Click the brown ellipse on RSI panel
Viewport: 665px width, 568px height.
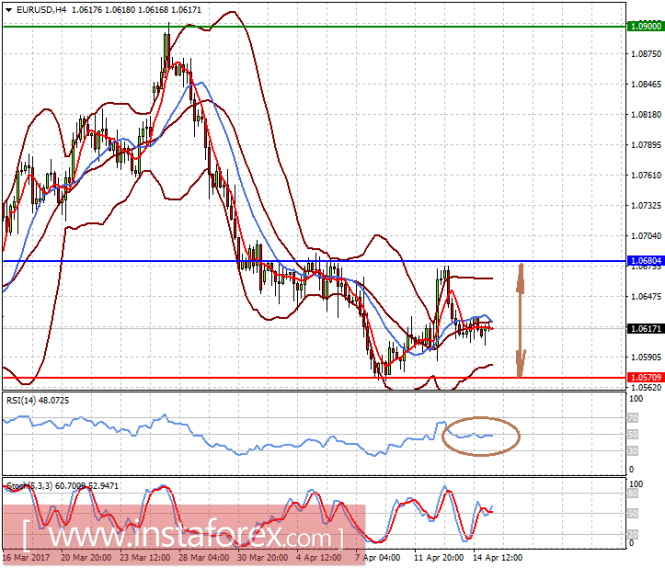pos(481,436)
